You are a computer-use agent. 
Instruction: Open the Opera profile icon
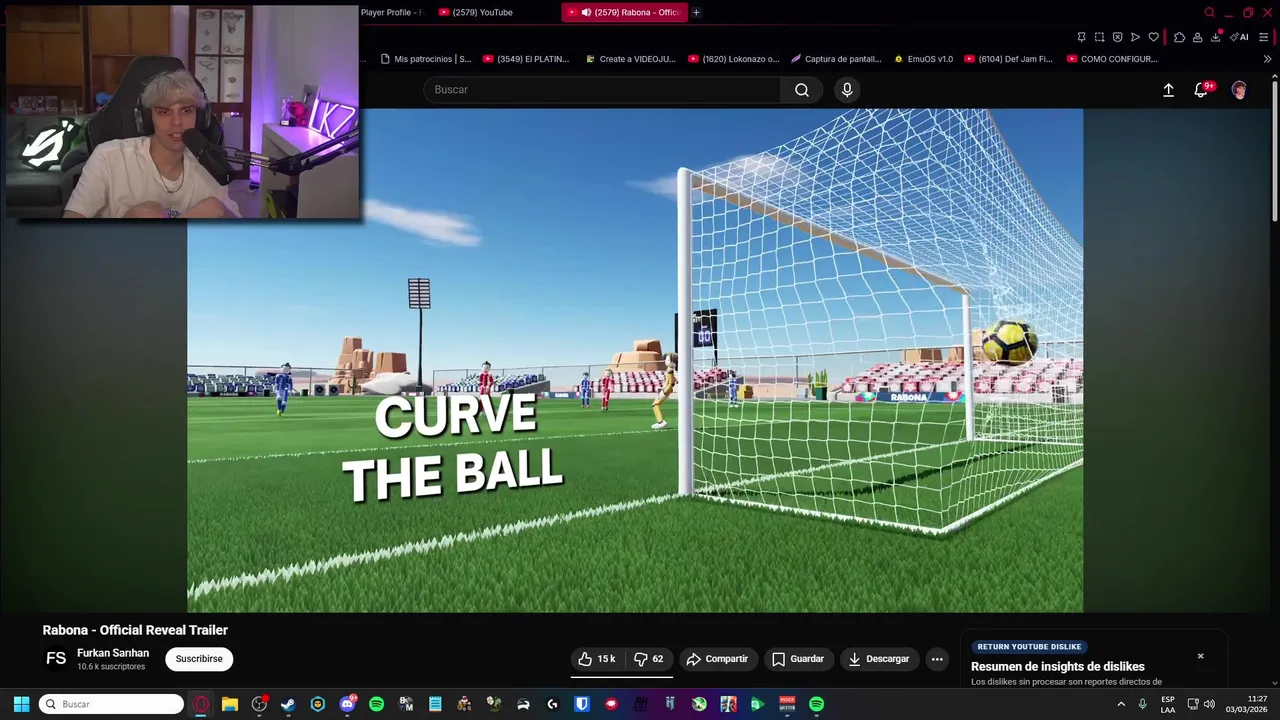click(1197, 37)
